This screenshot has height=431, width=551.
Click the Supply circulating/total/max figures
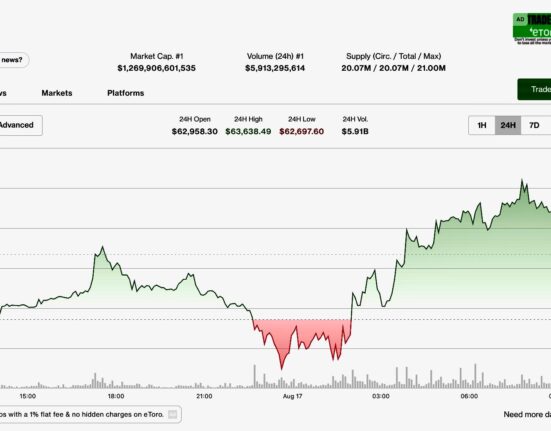click(393, 68)
